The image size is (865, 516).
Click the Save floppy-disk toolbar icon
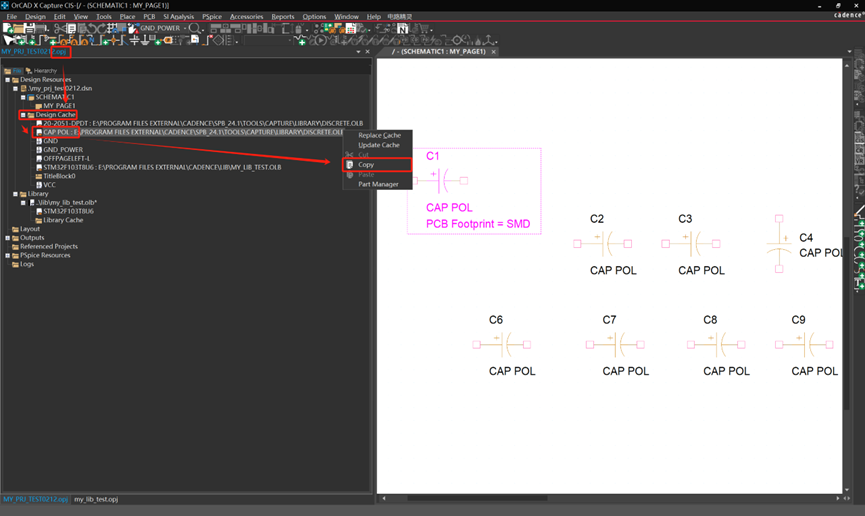(x=30, y=28)
